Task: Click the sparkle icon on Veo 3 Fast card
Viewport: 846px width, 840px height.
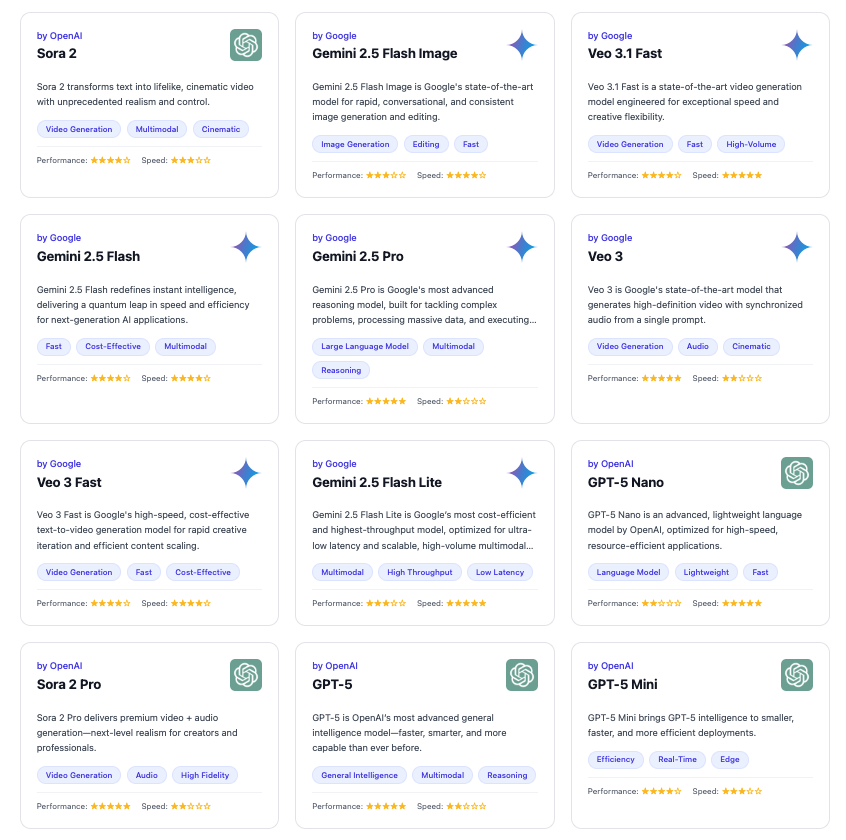Action: [x=245, y=473]
